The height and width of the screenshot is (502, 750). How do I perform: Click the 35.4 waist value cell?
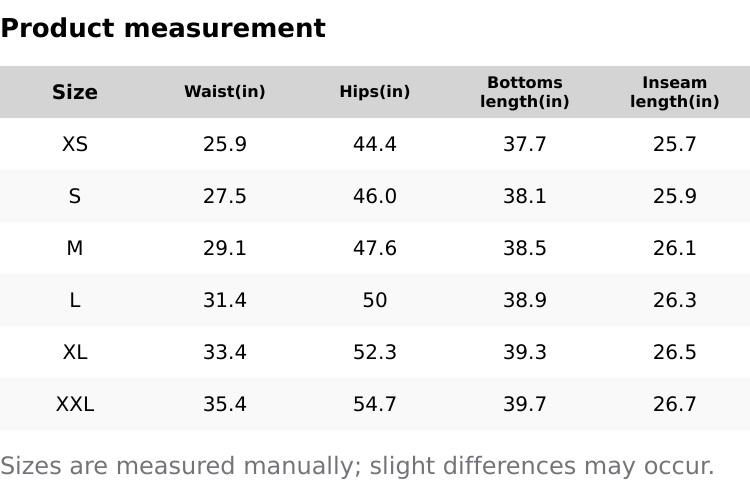[x=225, y=404]
